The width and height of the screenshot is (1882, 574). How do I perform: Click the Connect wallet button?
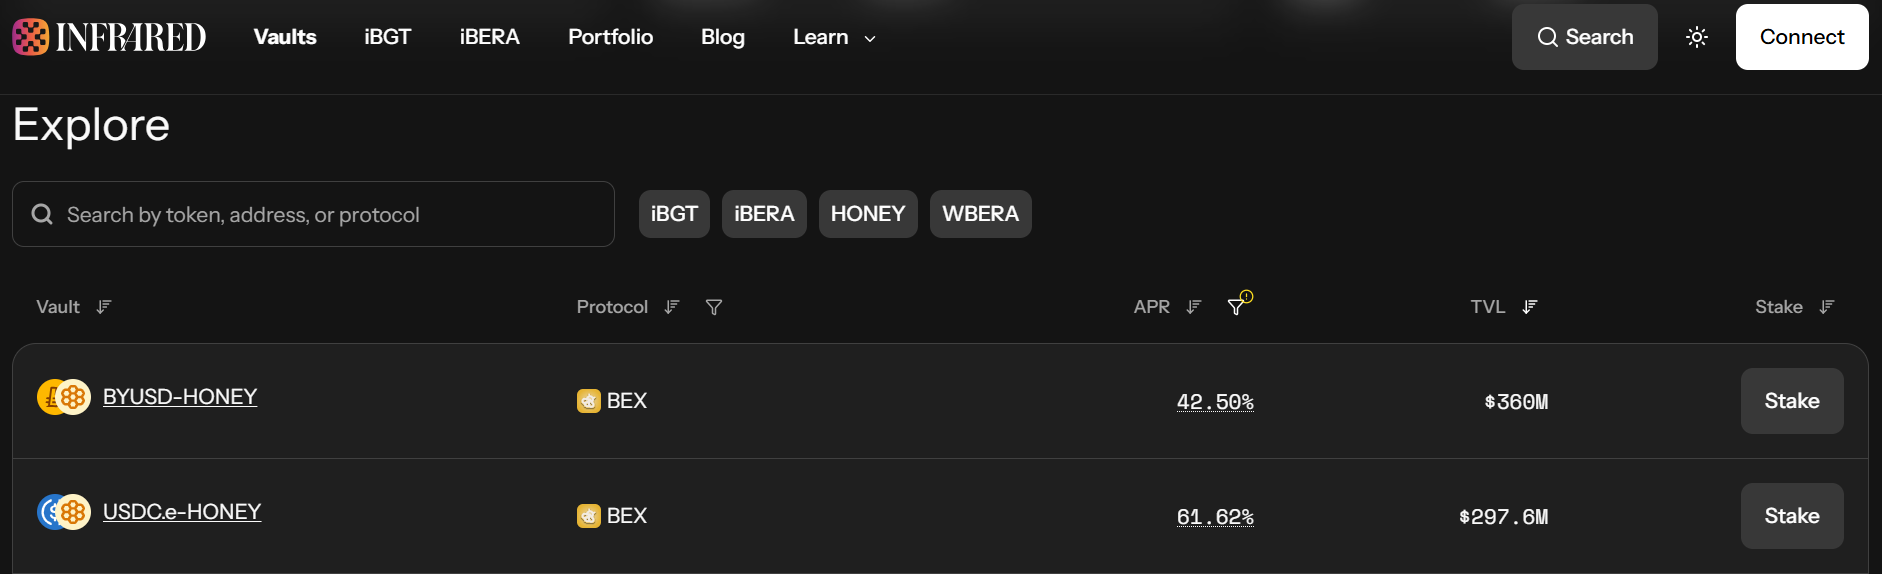coord(1802,37)
